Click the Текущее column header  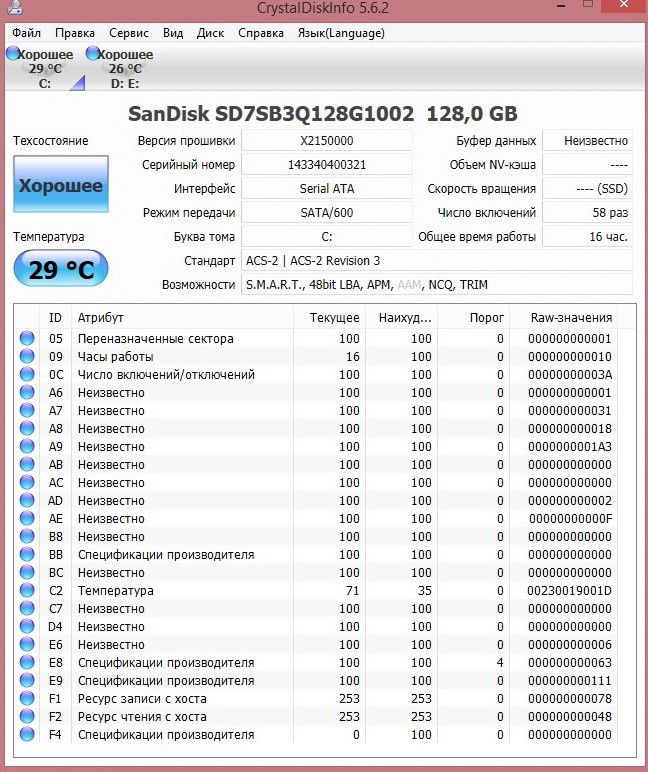click(330, 318)
